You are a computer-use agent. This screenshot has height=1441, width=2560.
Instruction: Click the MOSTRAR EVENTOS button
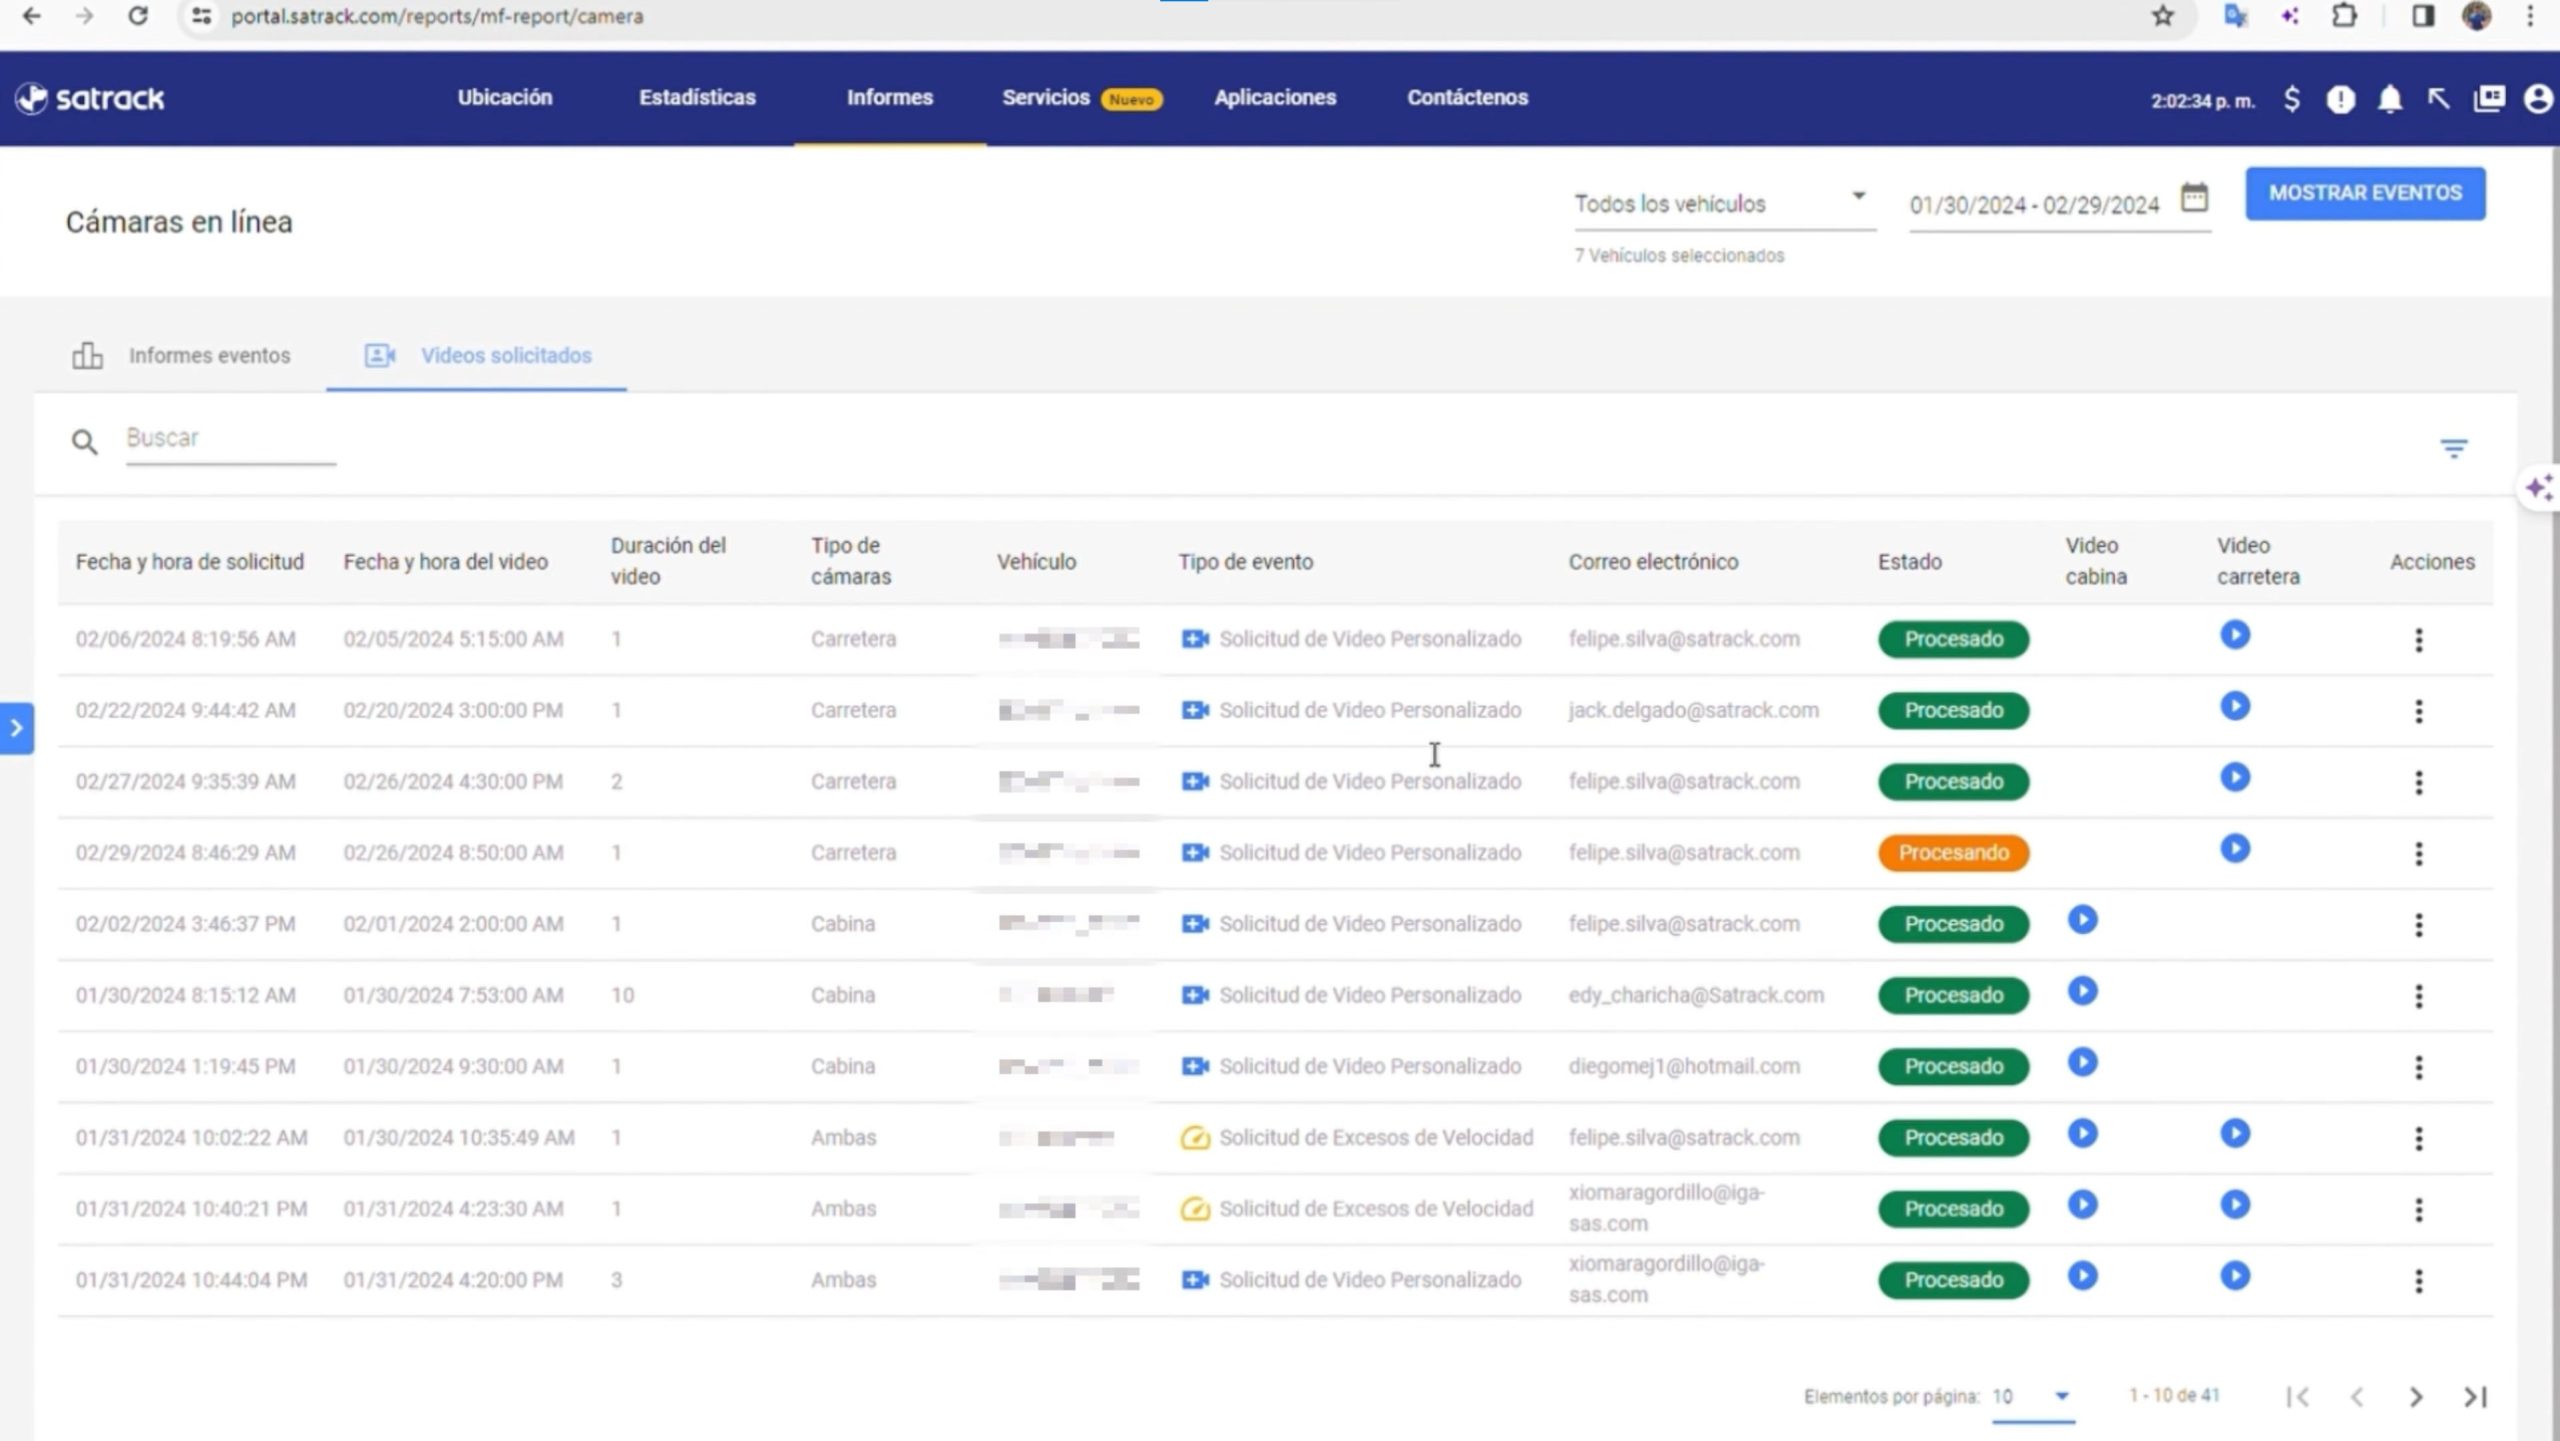click(2365, 193)
